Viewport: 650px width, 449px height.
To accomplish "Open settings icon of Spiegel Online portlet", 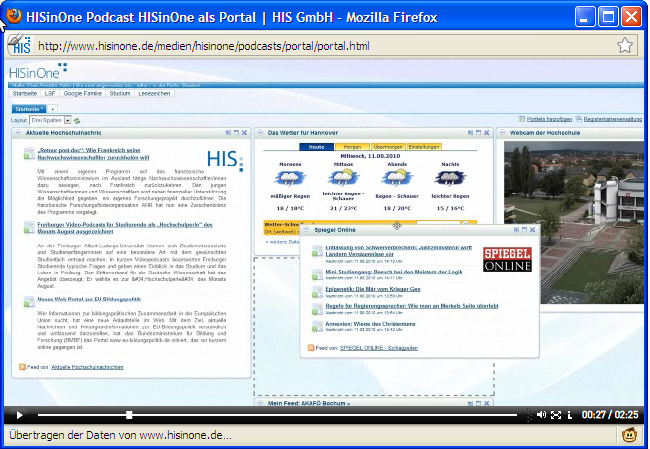I will pyautogui.click(x=516, y=230).
